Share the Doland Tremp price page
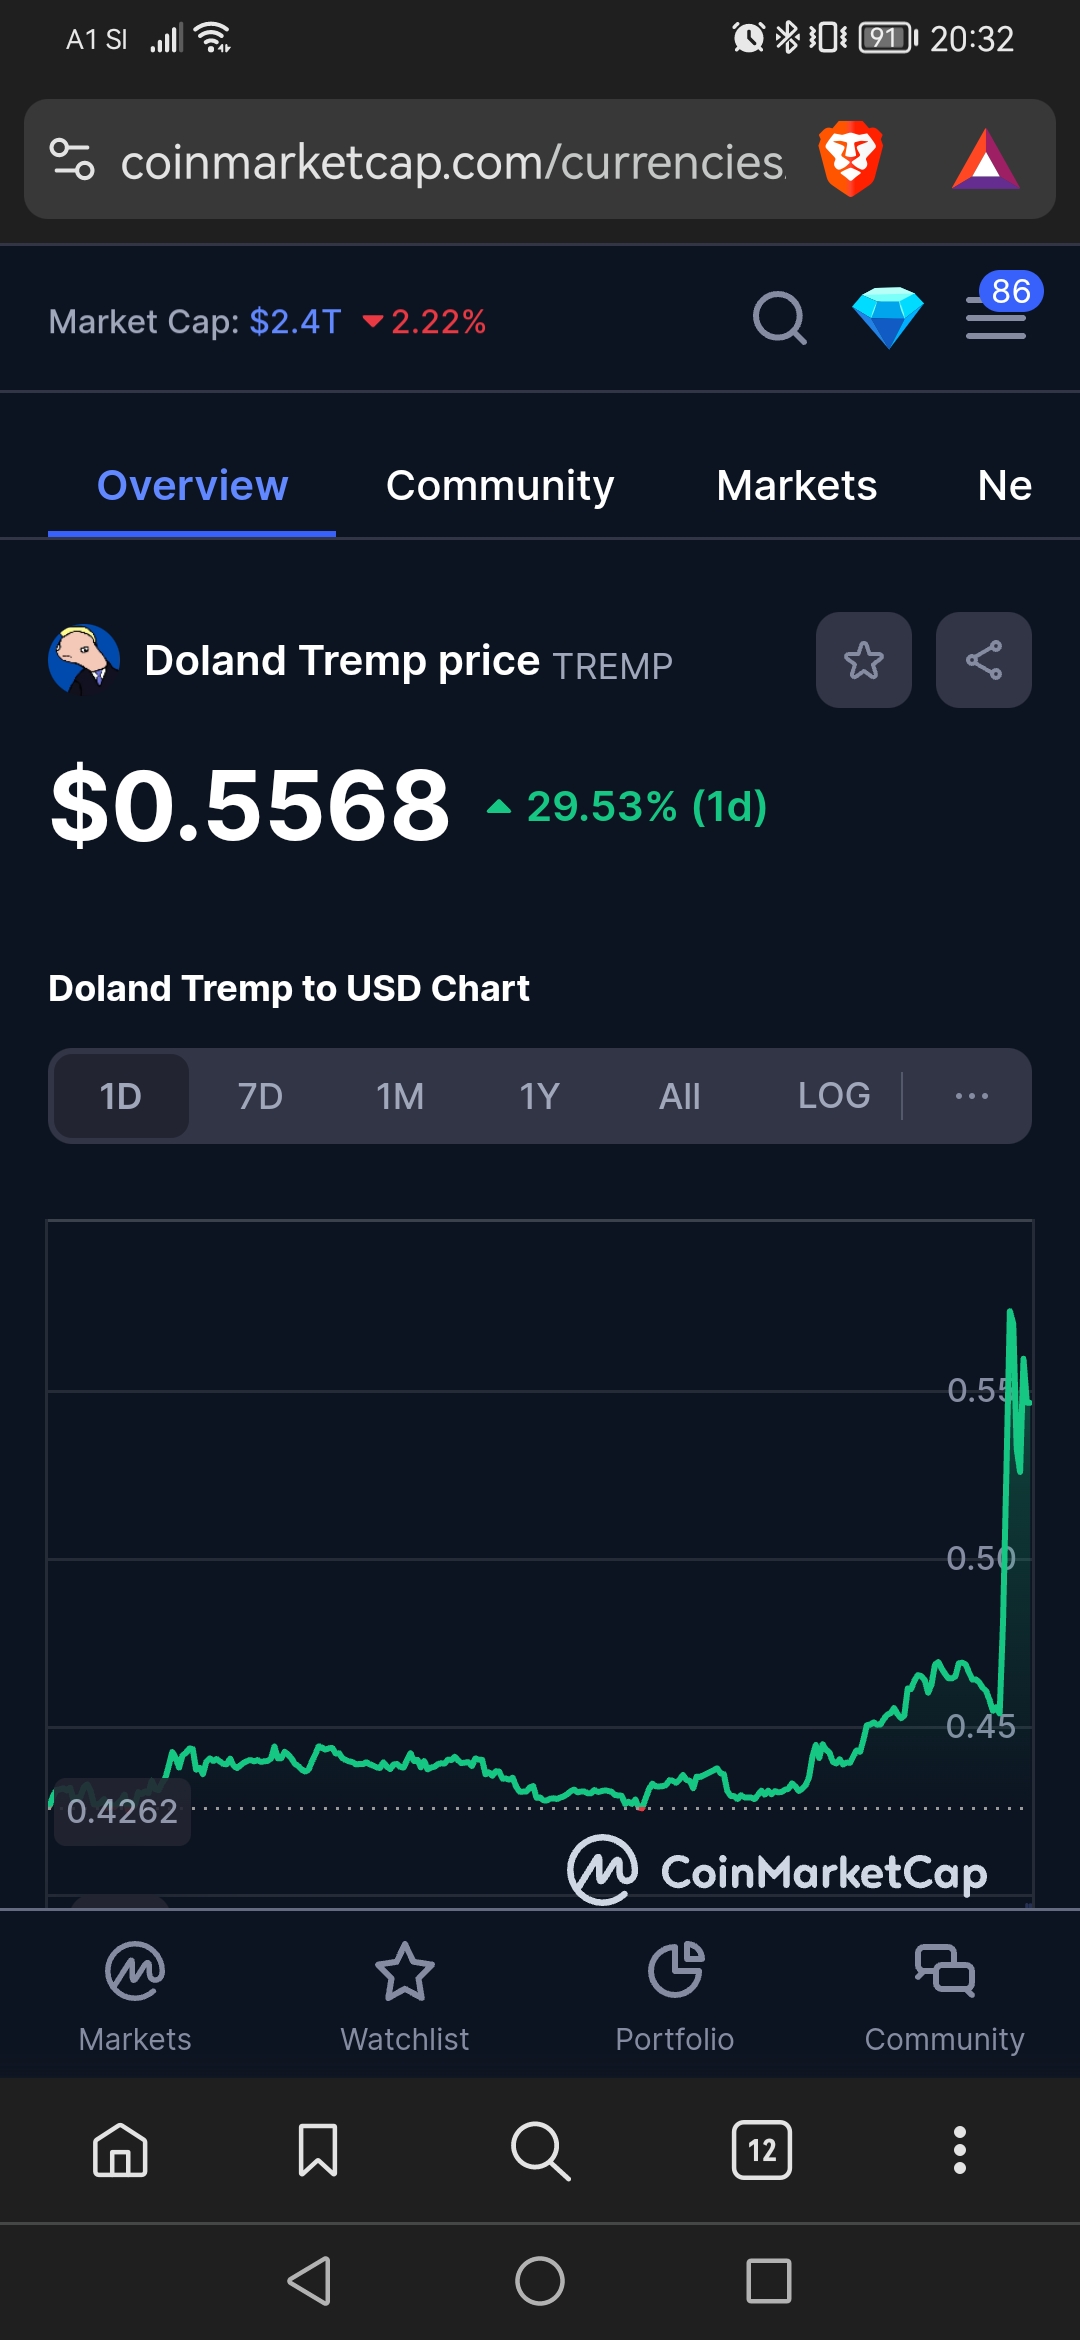 click(x=984, y=660)
